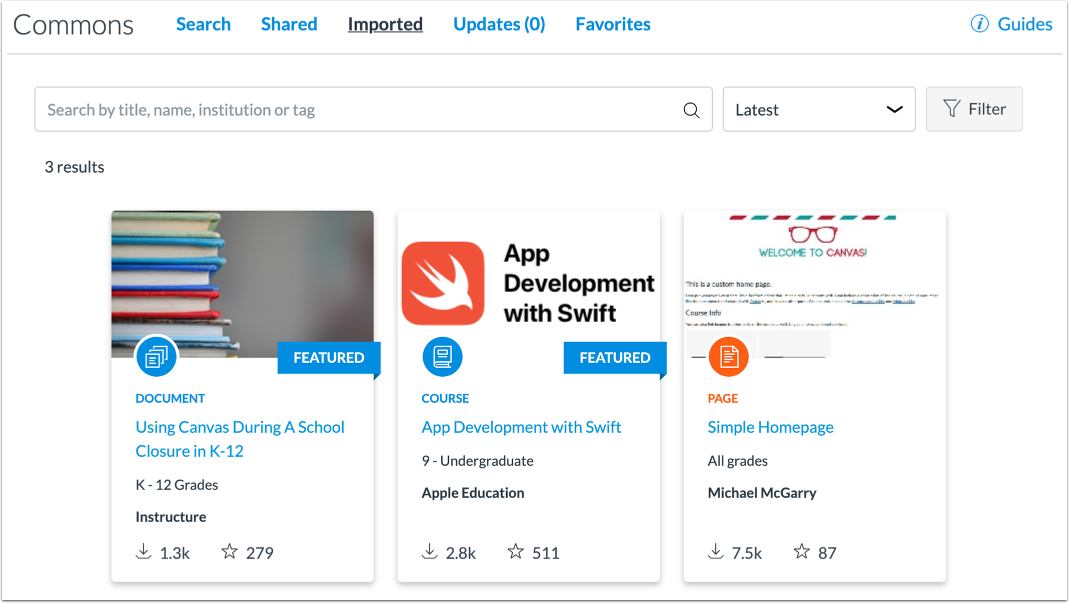Click the download icon under App Development with Swift
This screenshot has width=1069, height=603.
(x=430, y=551)
